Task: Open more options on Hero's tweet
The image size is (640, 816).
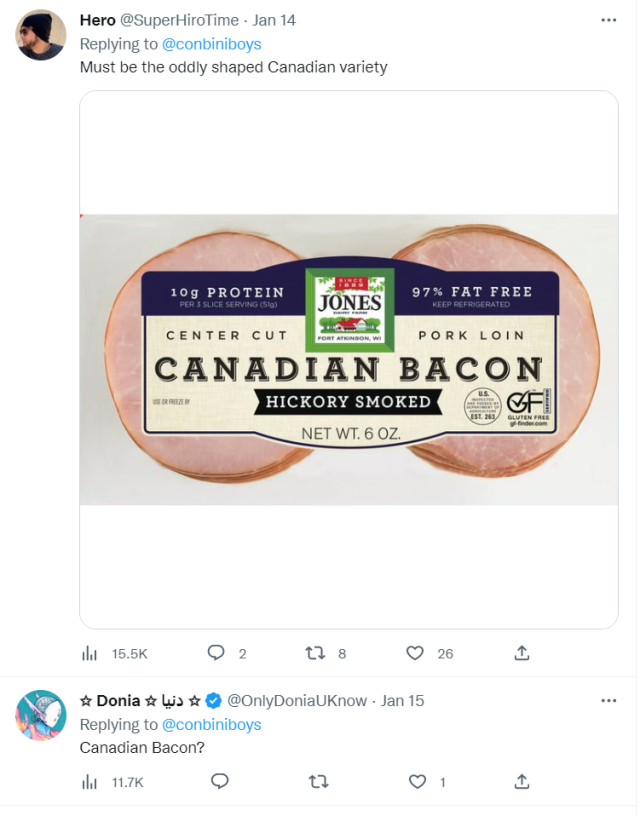Action: tap(608, 20)
